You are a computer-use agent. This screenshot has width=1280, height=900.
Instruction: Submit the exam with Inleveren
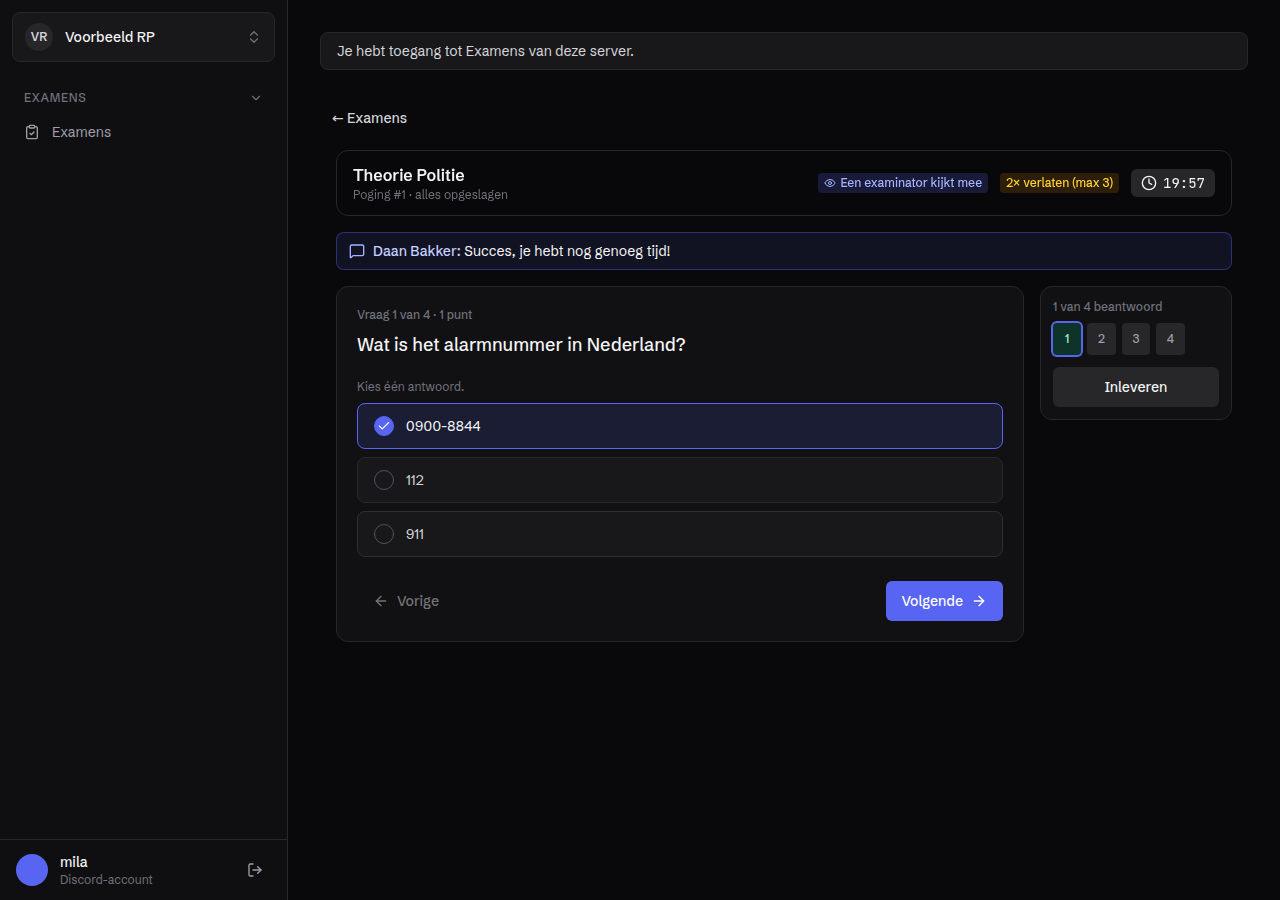(x=1136, y=387)
